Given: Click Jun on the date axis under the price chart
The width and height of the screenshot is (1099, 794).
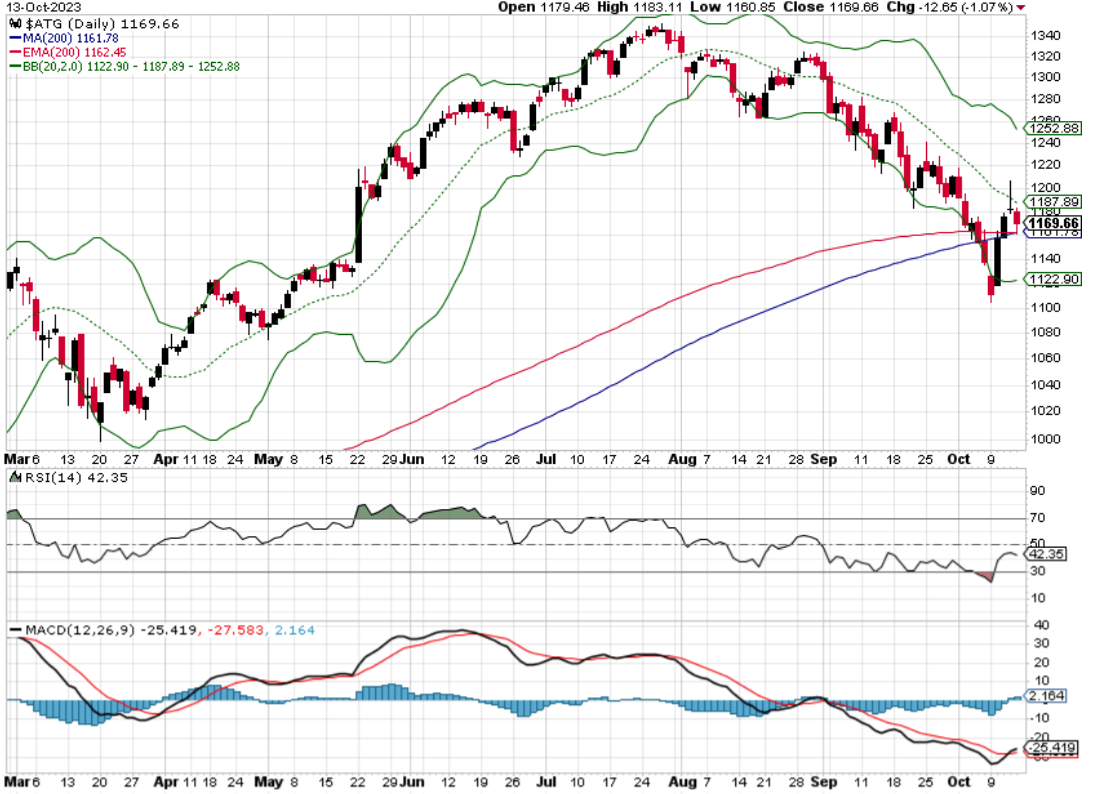Looking at the screenshot, I should pyautogui.click(x=412, y=460).
